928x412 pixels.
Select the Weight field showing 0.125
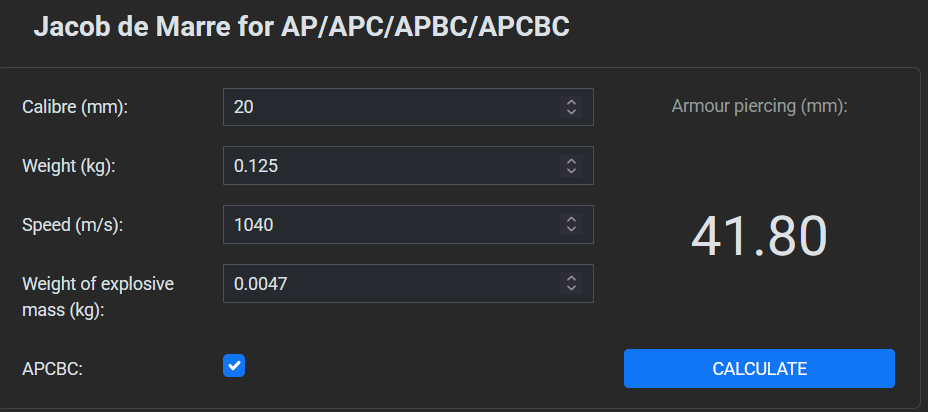pos(390,166)
